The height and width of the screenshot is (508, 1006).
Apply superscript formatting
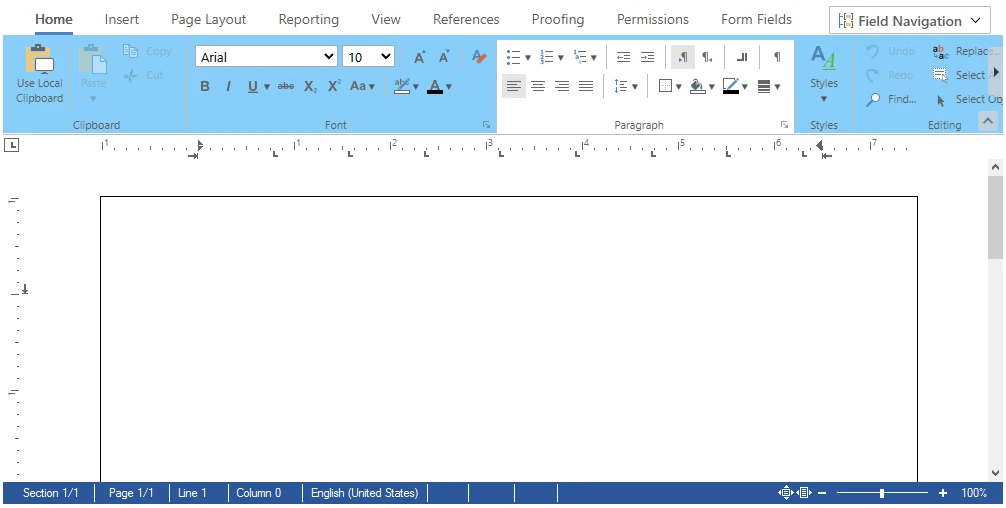[x=334, y=86]
